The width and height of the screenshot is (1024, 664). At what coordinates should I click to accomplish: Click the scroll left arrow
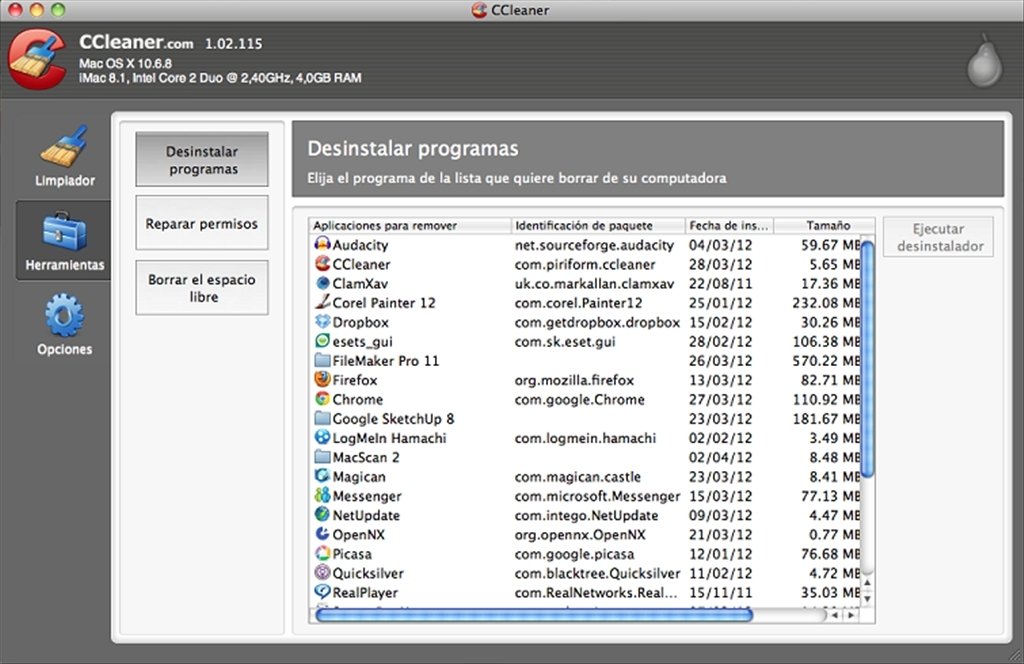[x=835, y=615]
